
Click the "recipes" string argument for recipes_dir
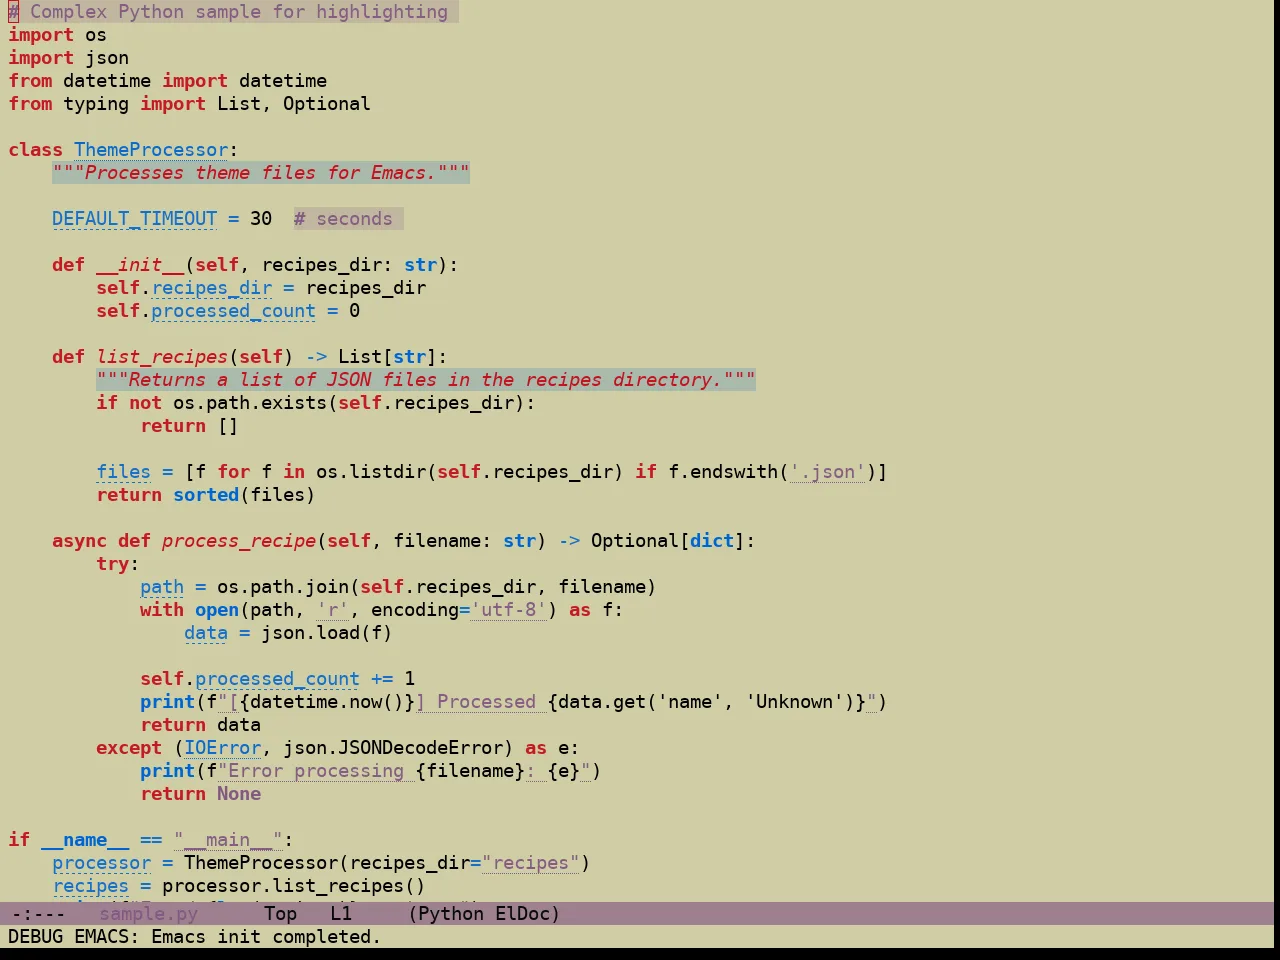(531, 863)
